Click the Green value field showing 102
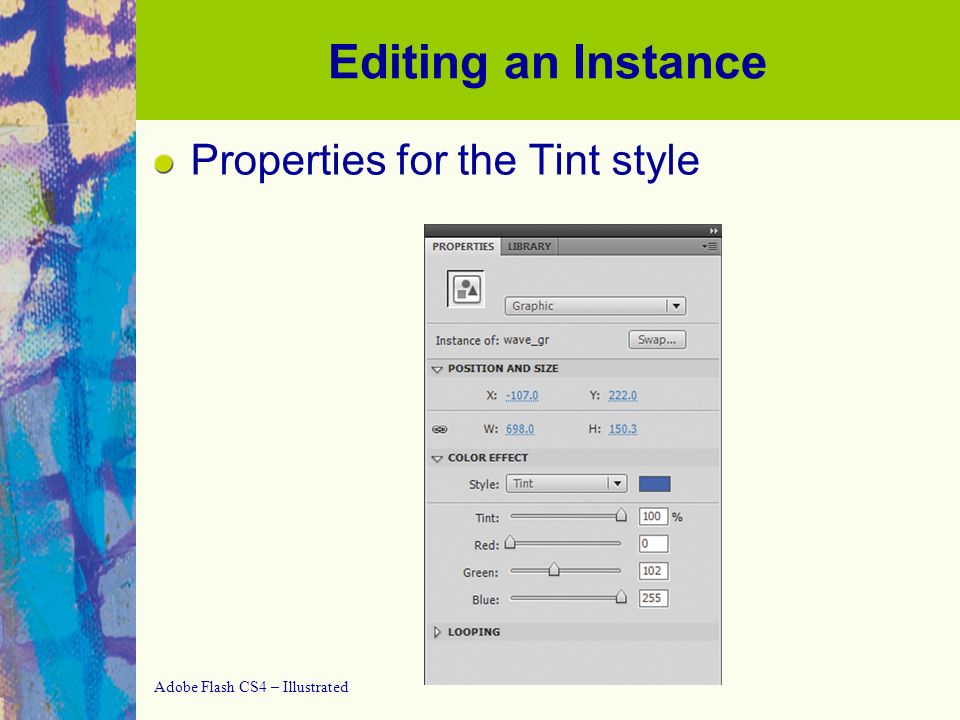This screenshot has height=720, width=960. click(653, 571)
